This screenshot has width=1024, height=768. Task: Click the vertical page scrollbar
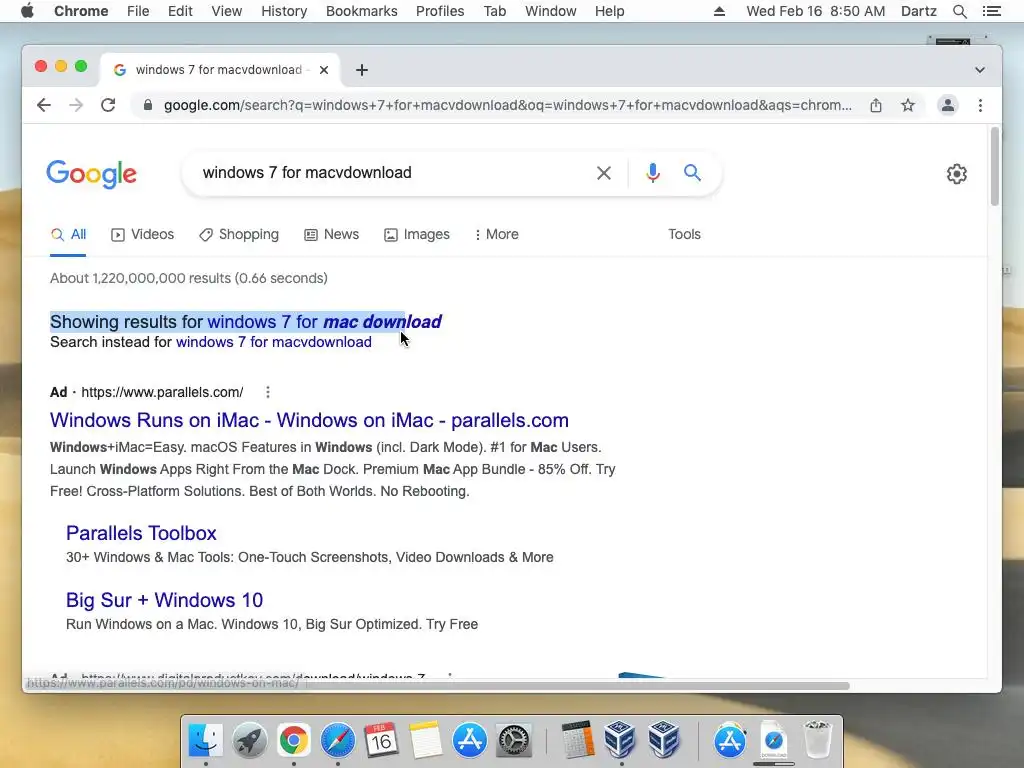pyautogui.click(x=995, y=167)
